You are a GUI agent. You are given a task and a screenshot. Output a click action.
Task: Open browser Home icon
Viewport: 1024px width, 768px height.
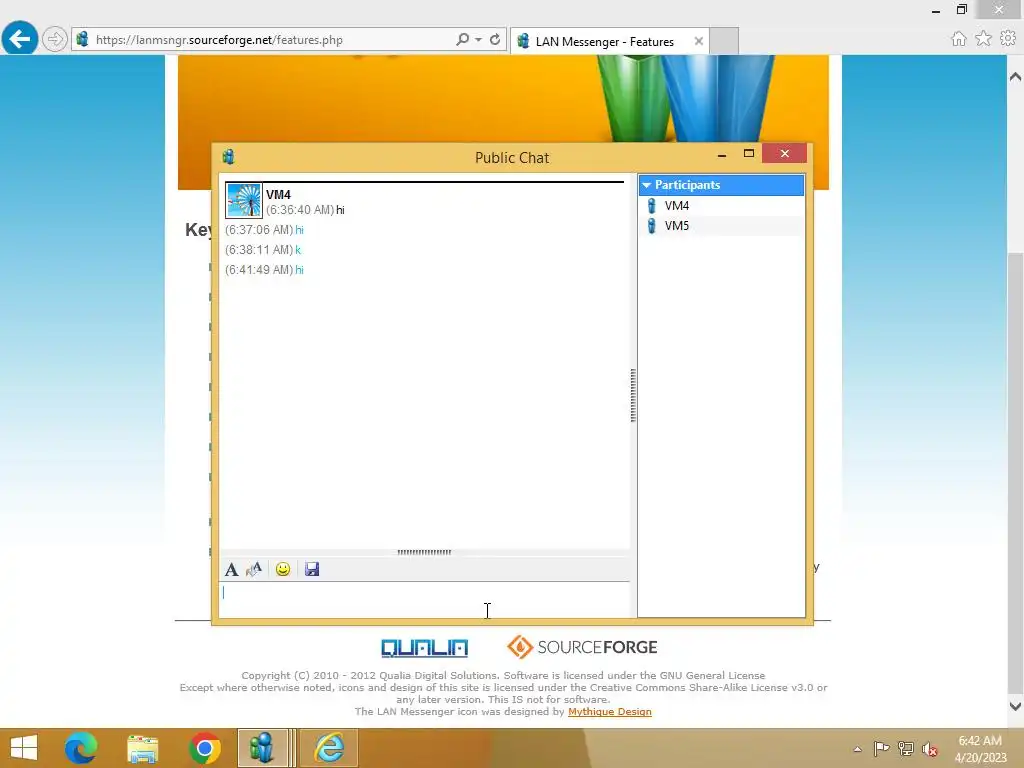pyautogui.click(x=958, y=39)
